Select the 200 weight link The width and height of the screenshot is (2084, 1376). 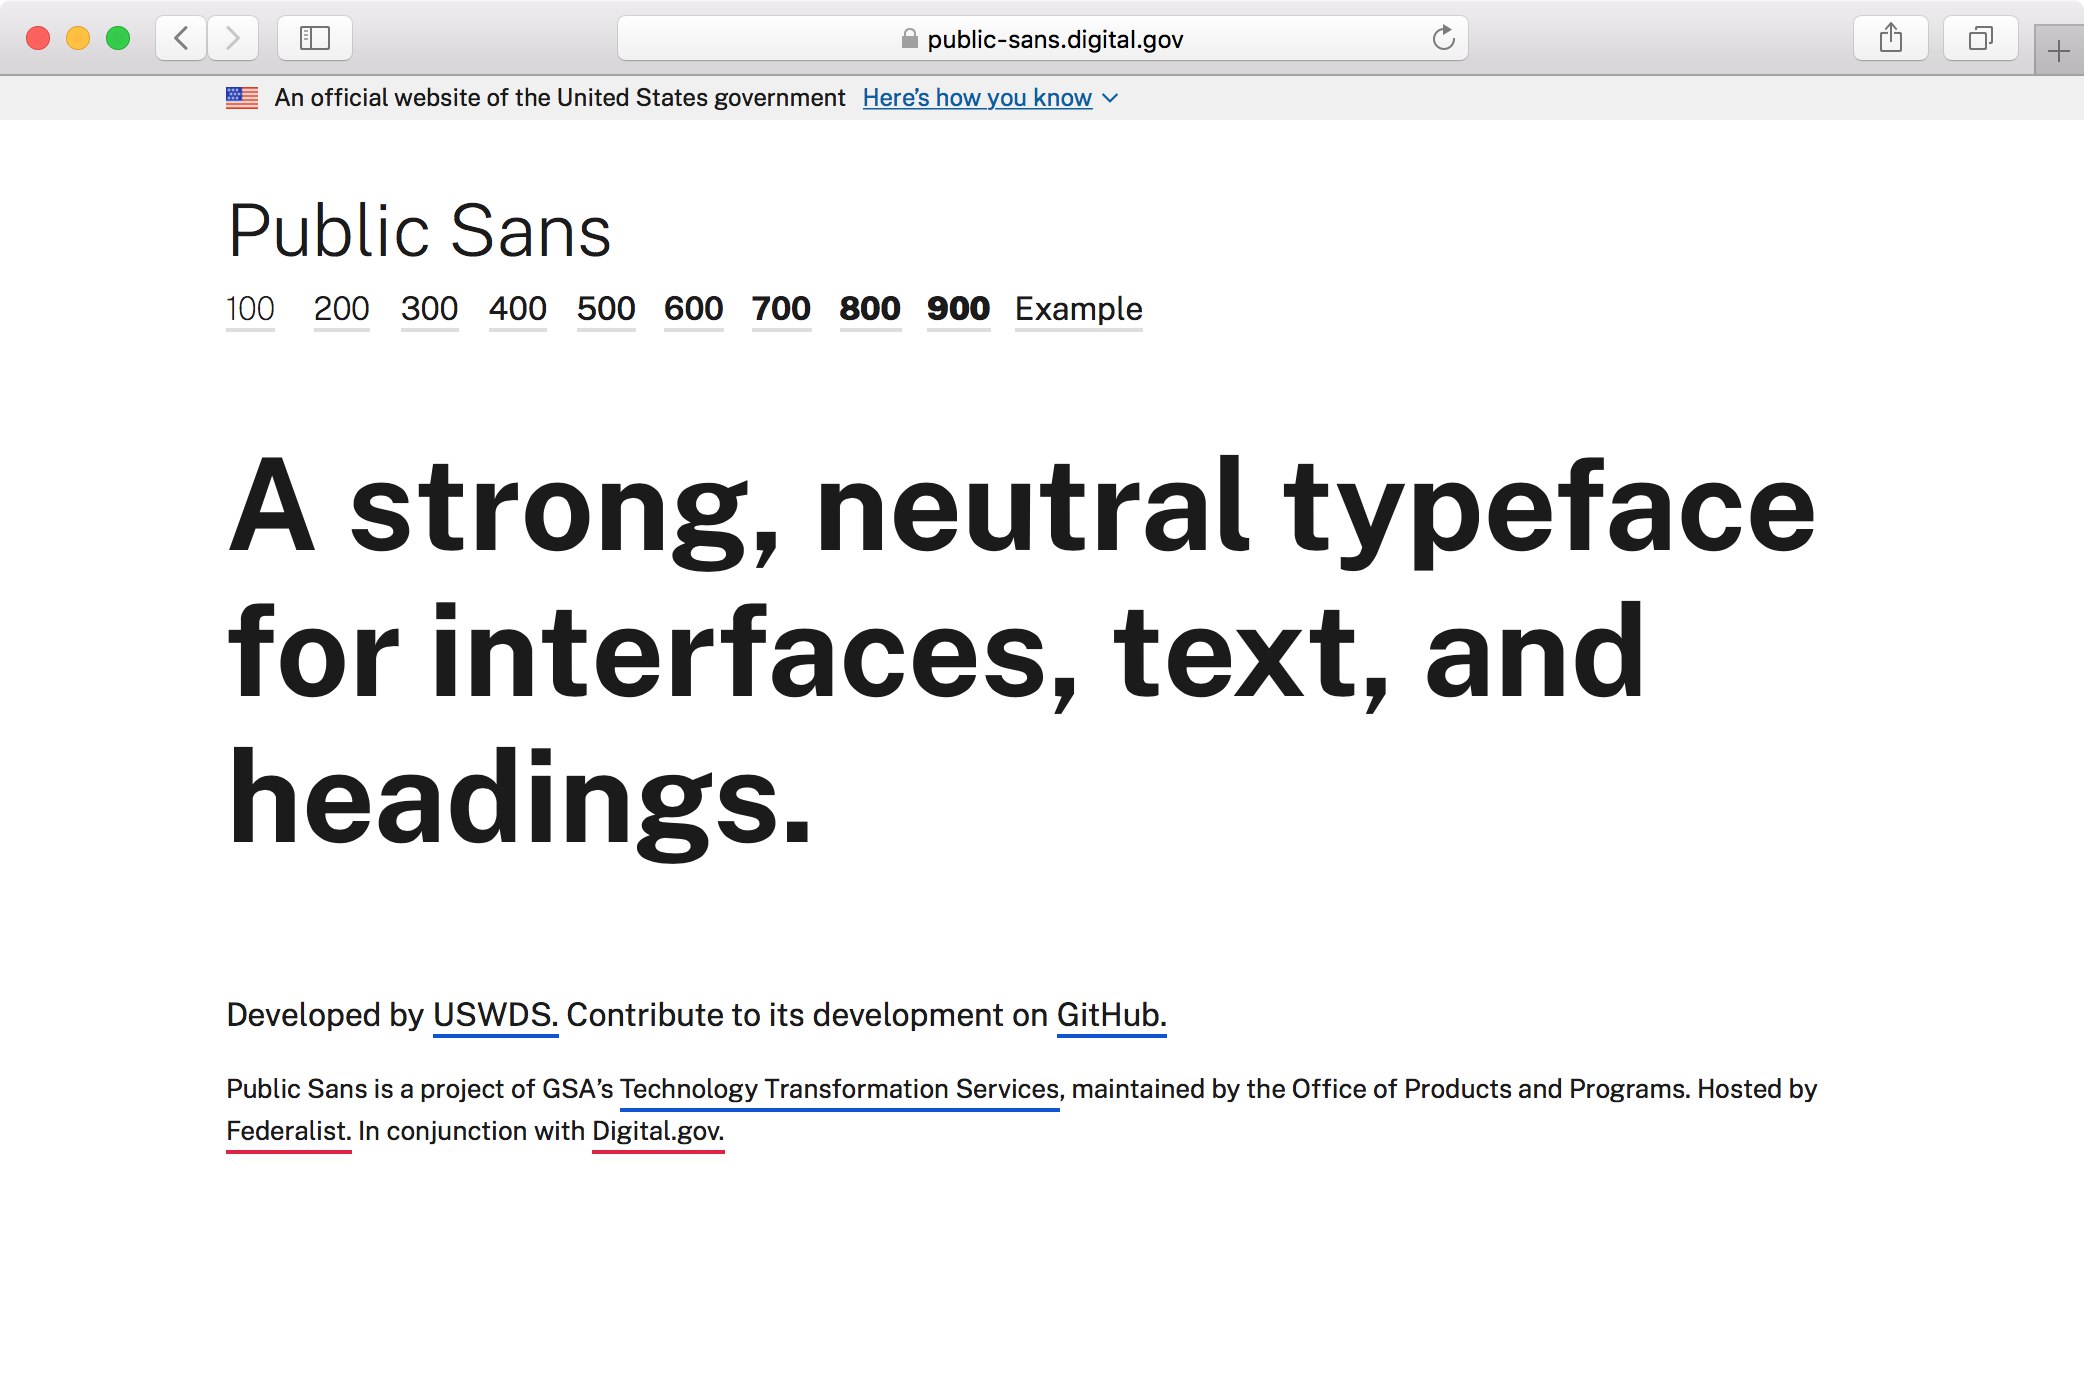[341, 309]
